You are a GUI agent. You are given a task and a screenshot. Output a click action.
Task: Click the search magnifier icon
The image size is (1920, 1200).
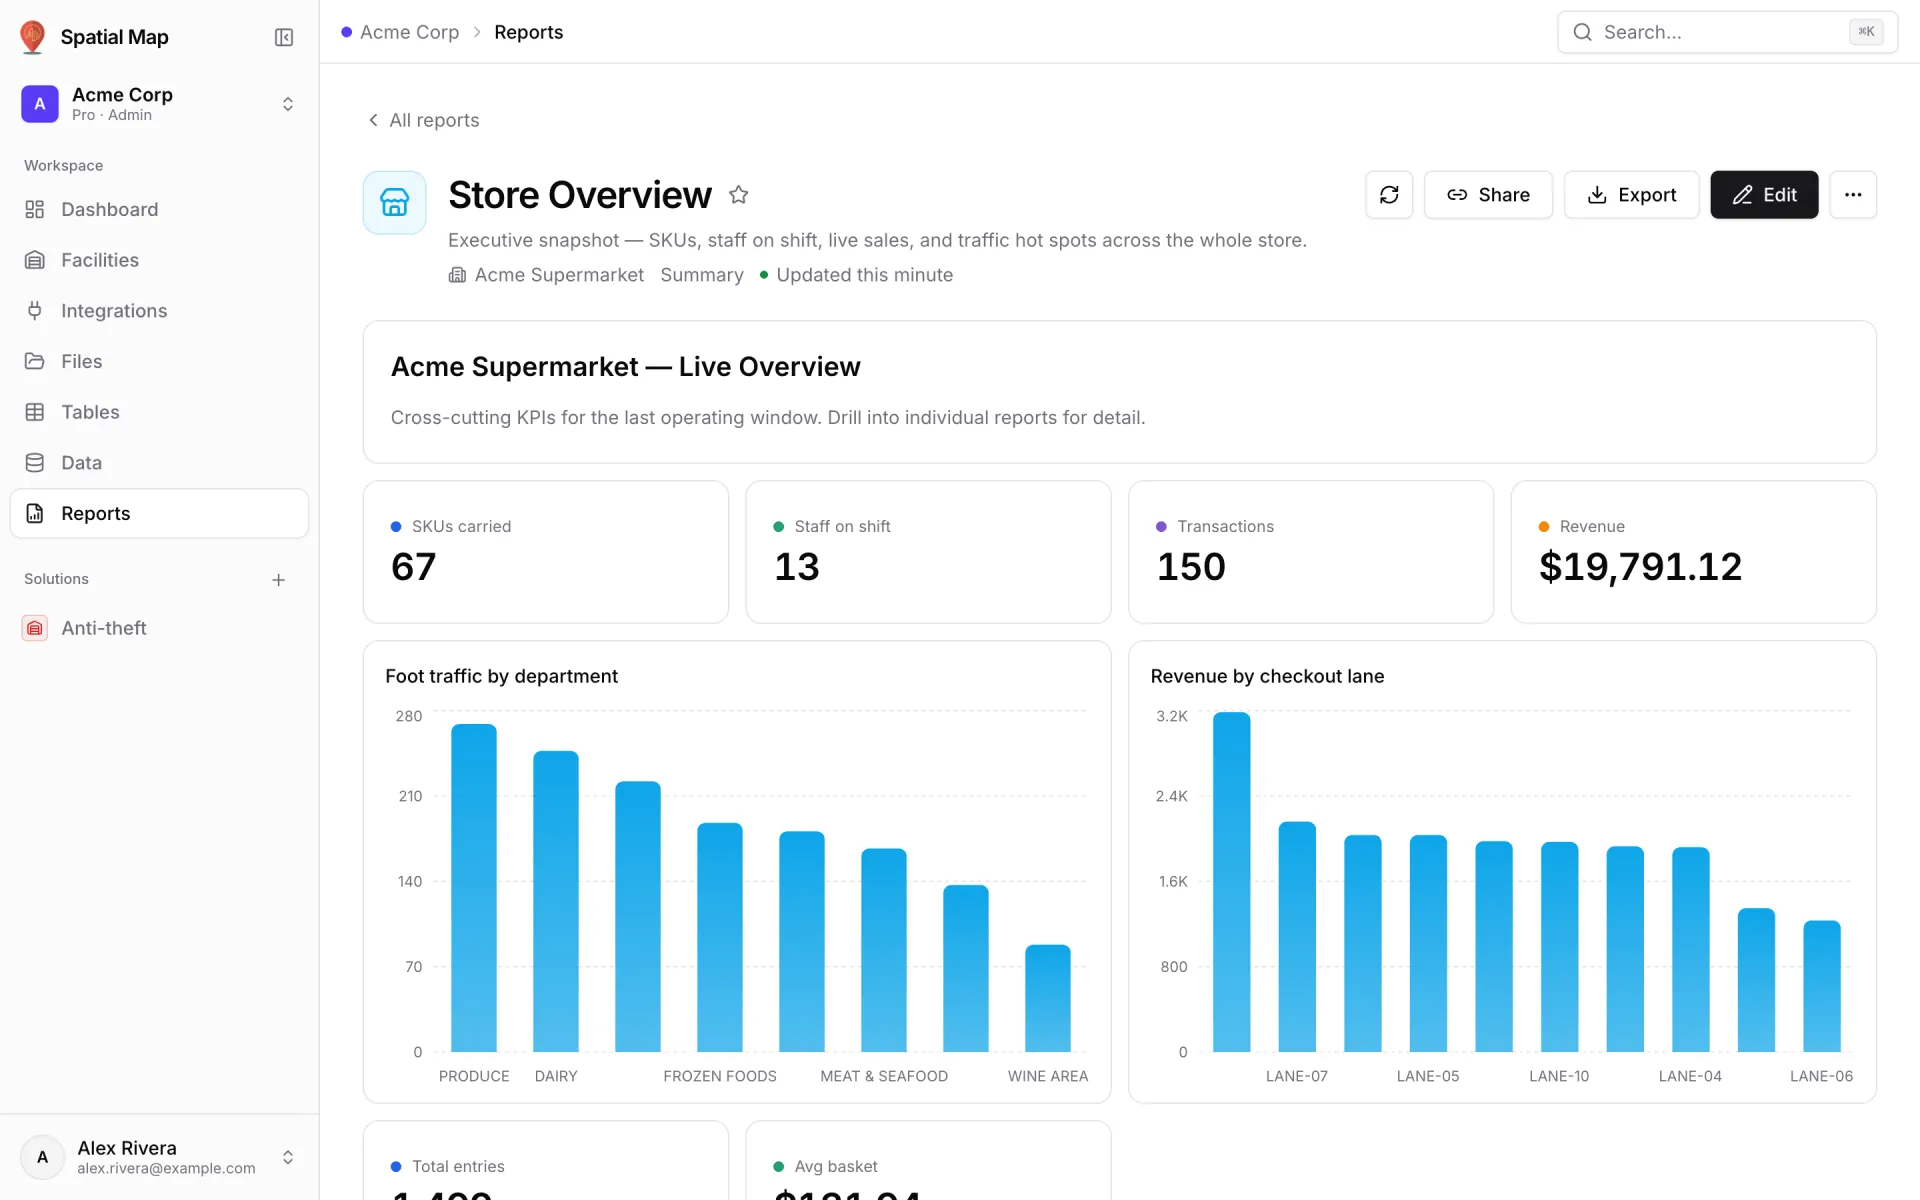[1583, 32]
